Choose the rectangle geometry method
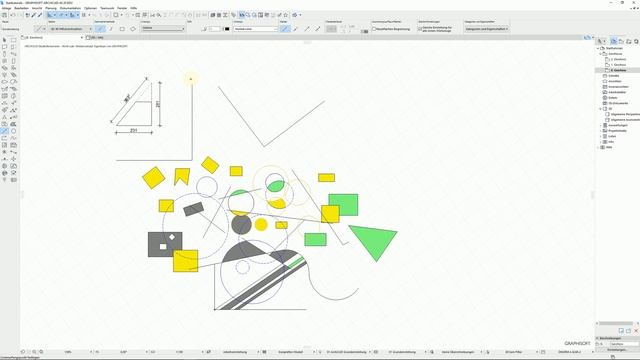Screen dimensions: 640x360 point(122,29)
